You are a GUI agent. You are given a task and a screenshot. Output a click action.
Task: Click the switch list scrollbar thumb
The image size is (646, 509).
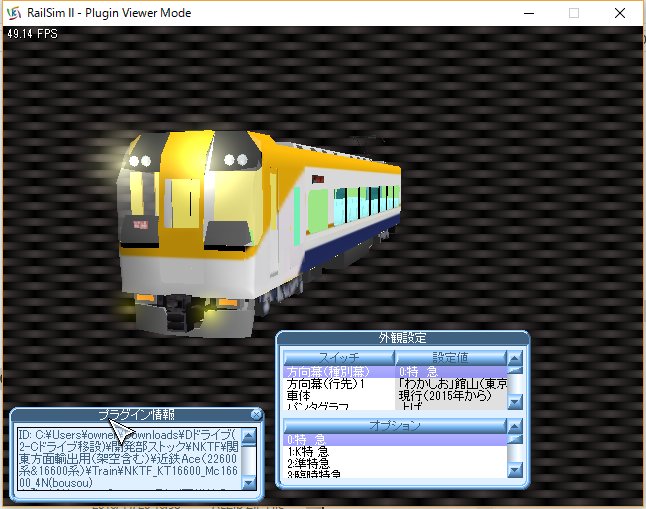tap(515, 370)
